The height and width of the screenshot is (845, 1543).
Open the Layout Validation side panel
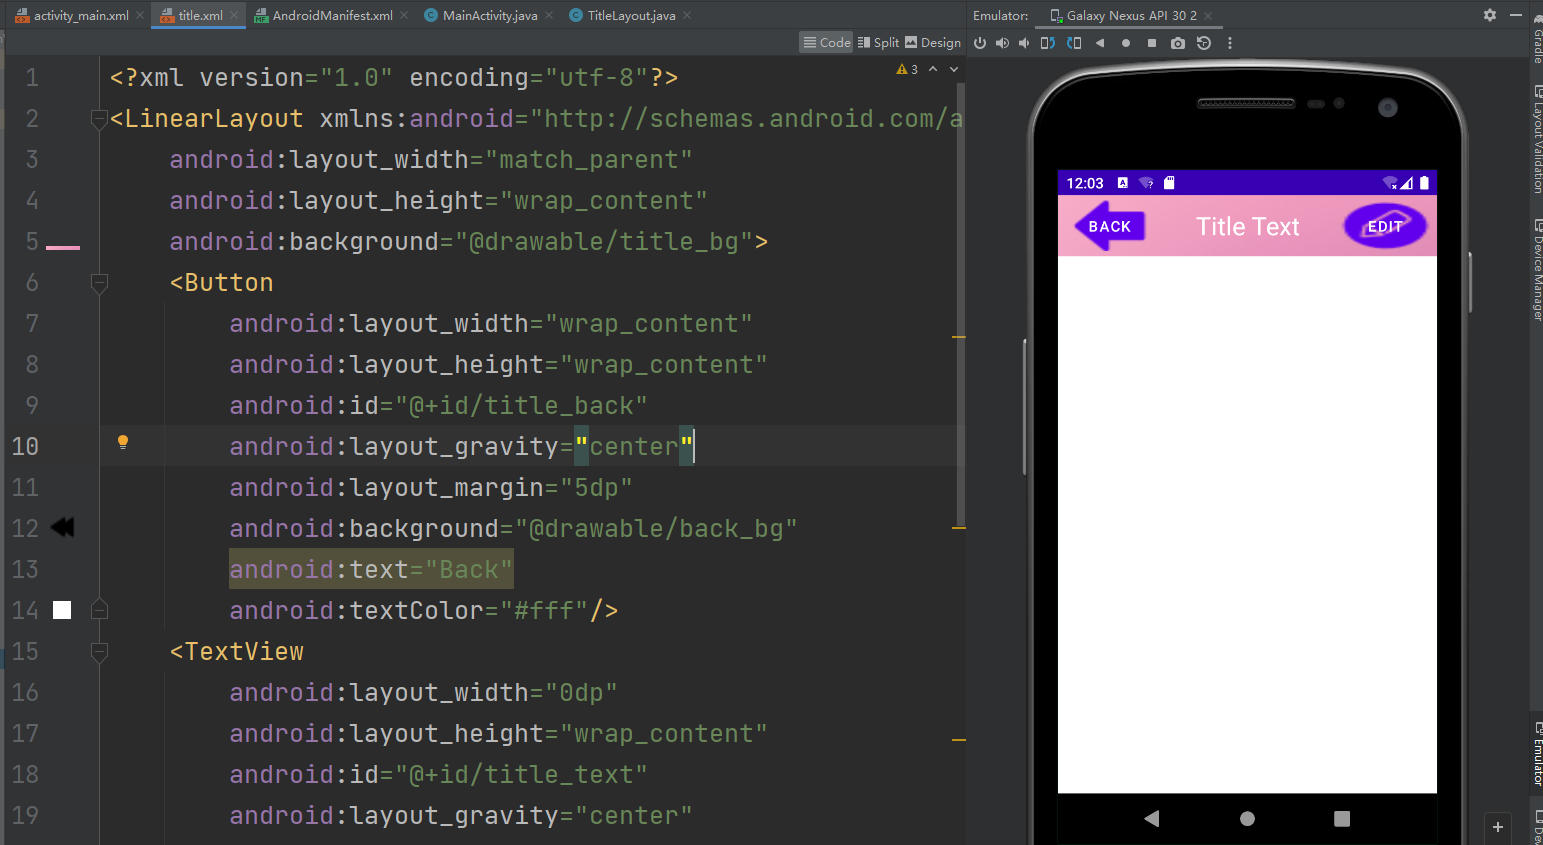click(x=1537, y=139)
